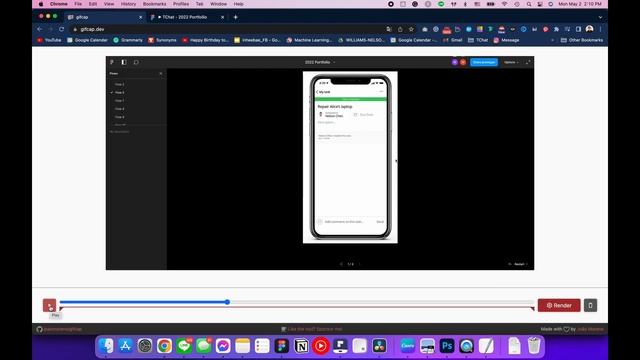
Task: Click the browser back arrow
Action: tap(40, 29)
